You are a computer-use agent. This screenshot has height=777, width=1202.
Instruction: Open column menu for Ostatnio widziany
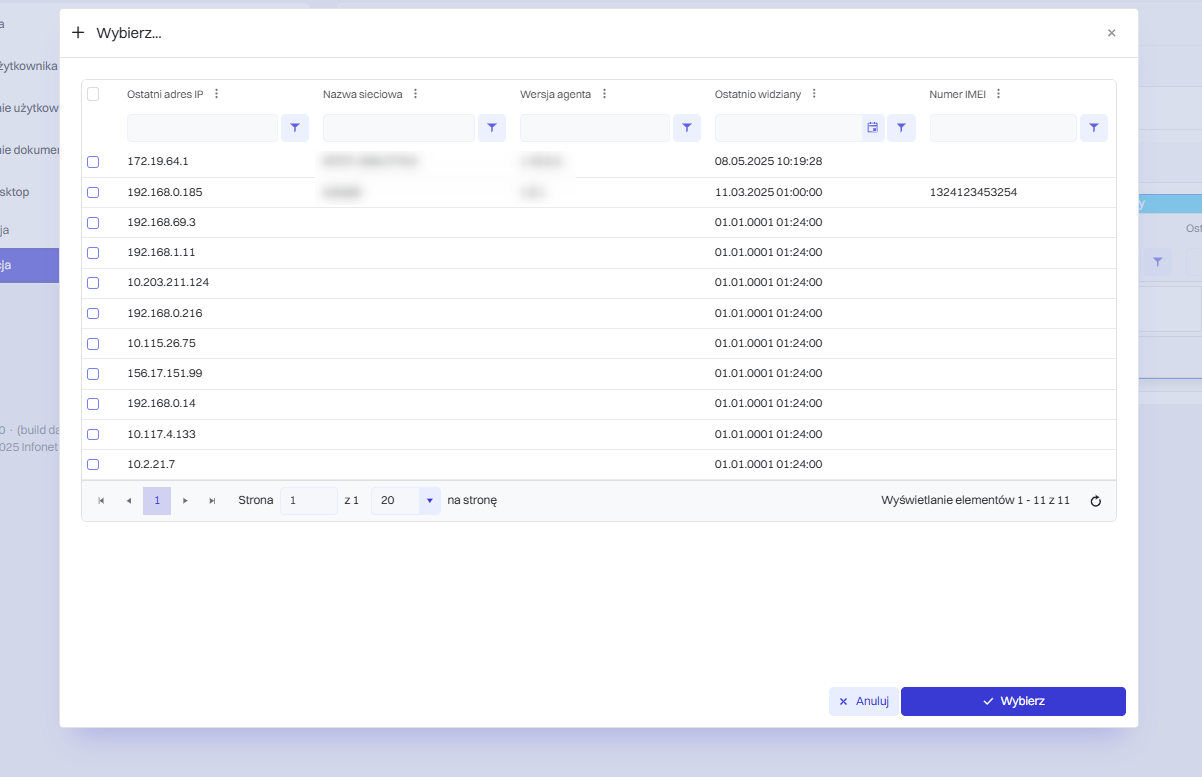pyautogui.click(x=814, y=94)
